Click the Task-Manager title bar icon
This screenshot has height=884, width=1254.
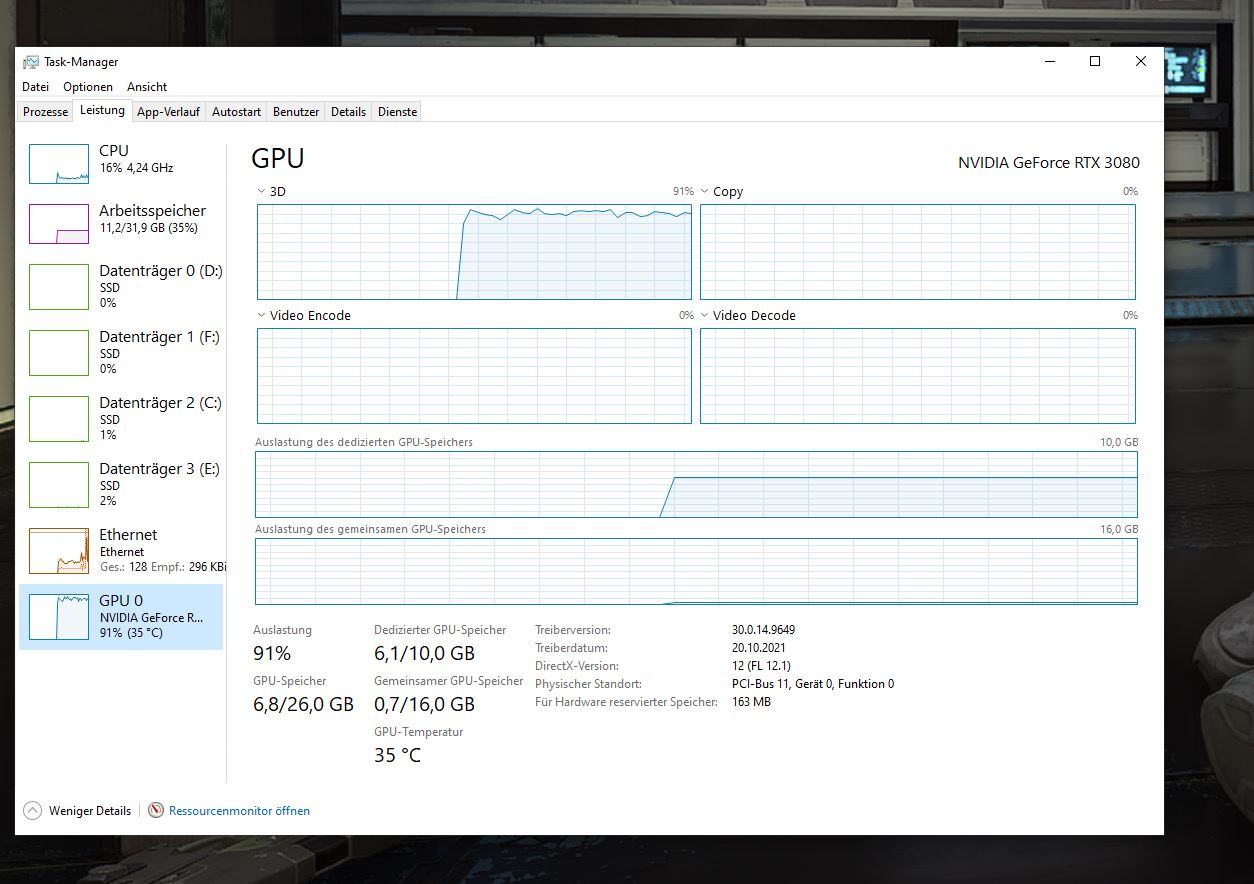click(x=31, y=62)
